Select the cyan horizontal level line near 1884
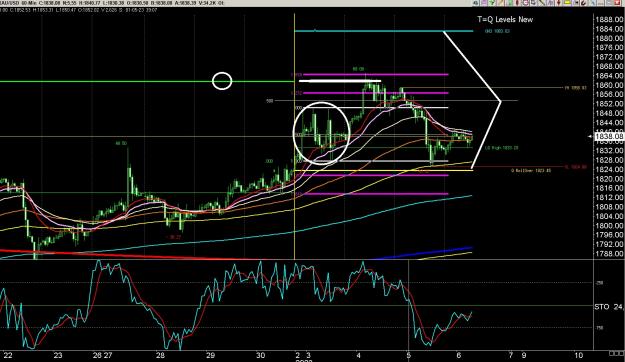The height and width of the screenshot is (362, 625). (383, 31)
